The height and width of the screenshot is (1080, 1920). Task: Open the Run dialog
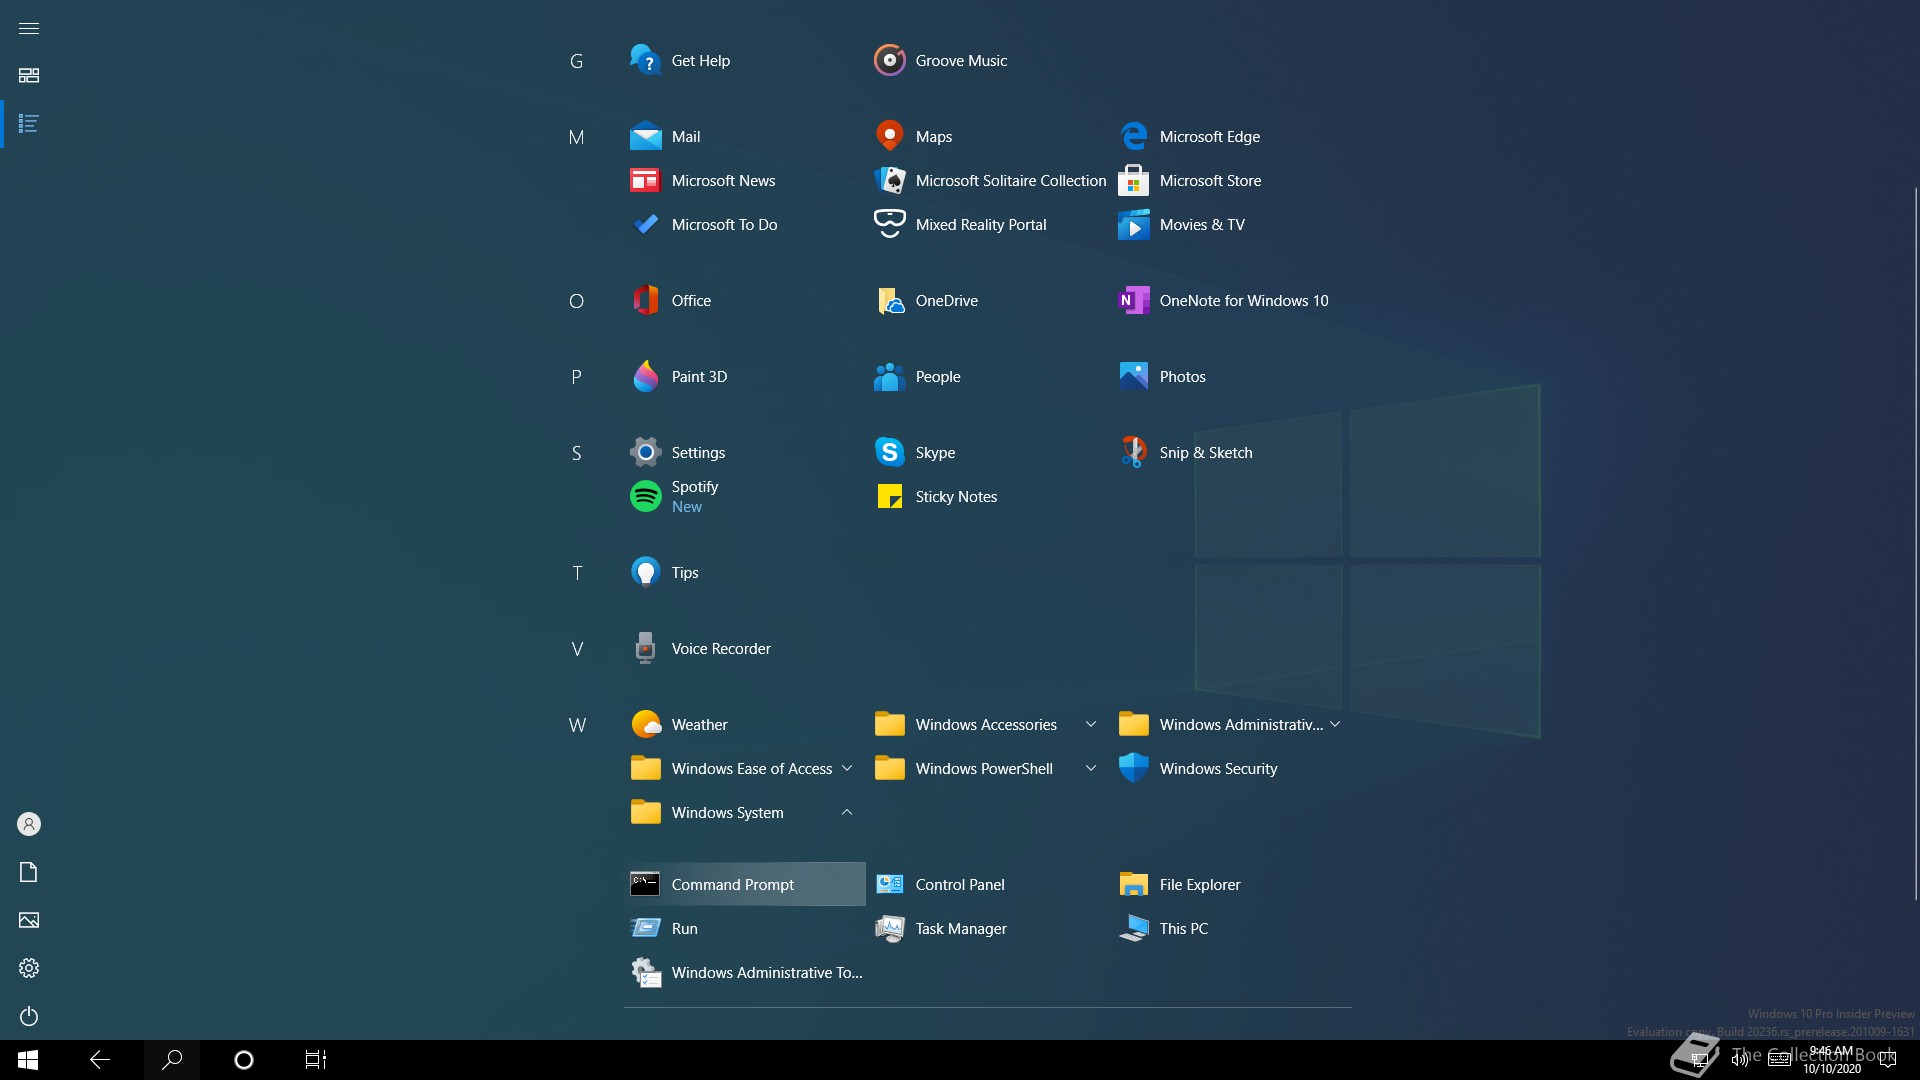(744, 929)
